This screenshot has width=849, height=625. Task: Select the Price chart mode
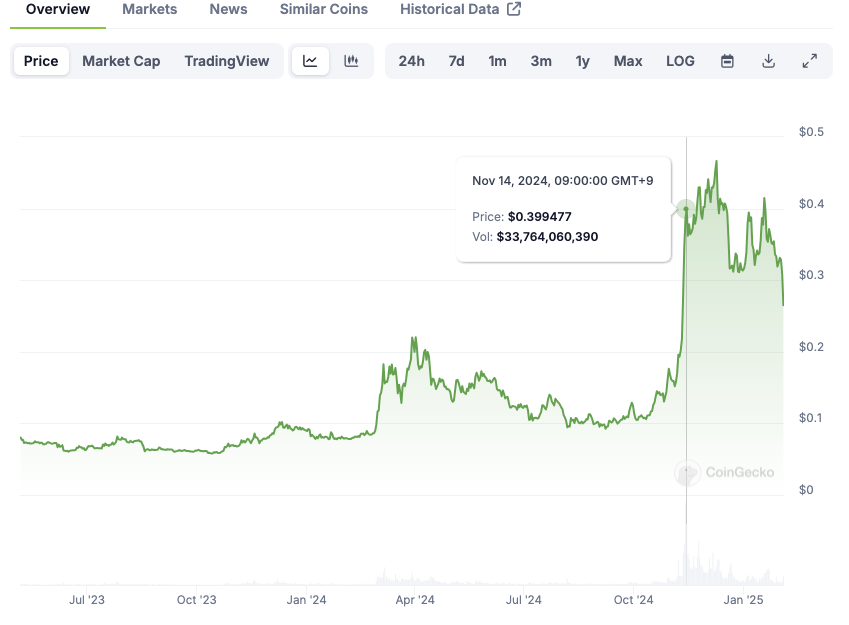(x=41, y=61)
